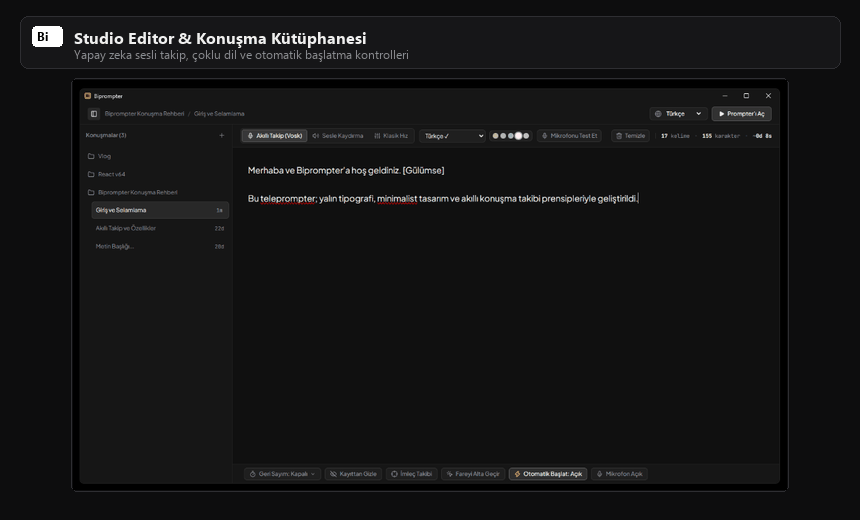Screen dimensions: 860x520
Task: Click the [Gülümse] cue in the script
Action: coord(423,171)
